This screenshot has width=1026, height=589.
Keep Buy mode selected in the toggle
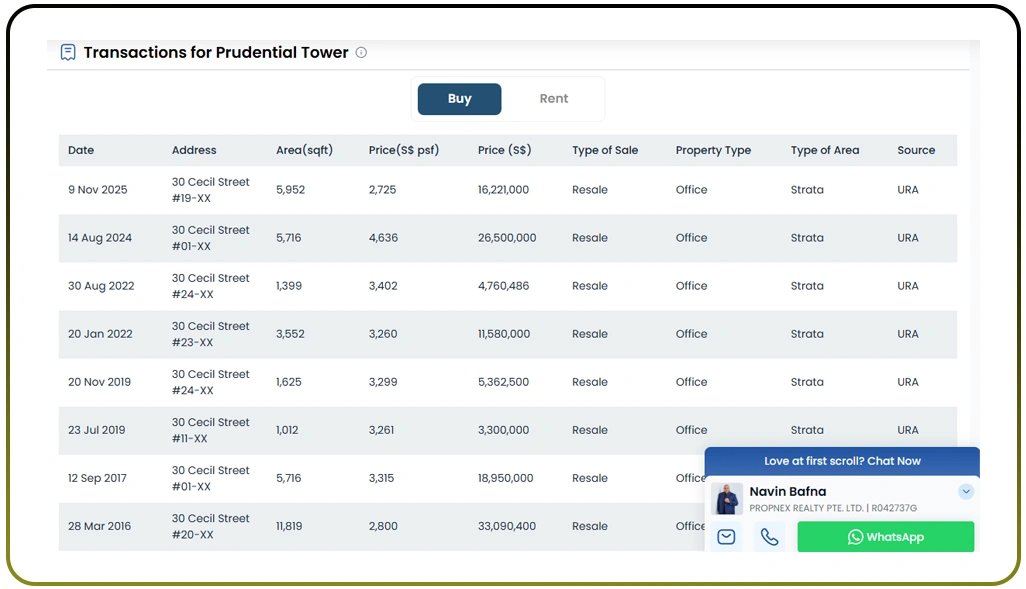[459, 98]
